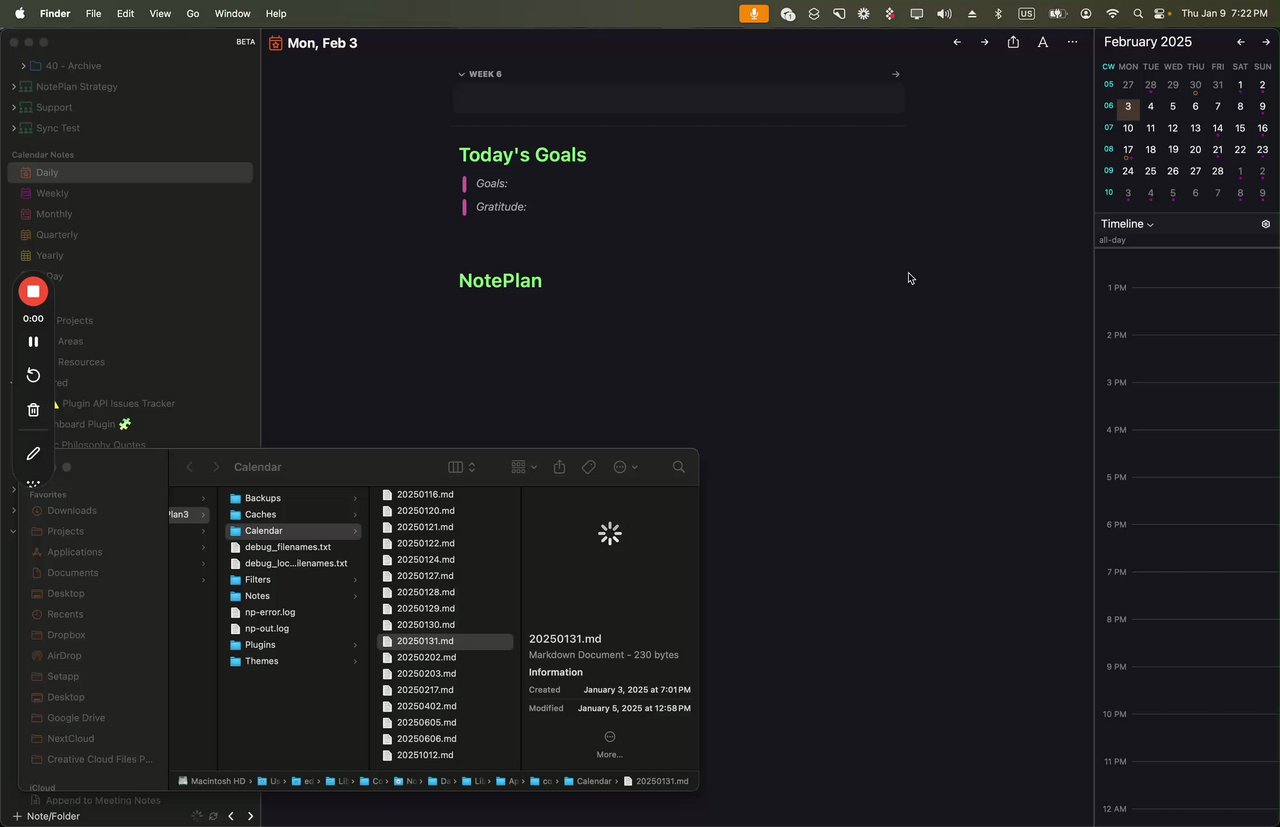Open the share icon in NotePlan's note toolbar

click(1014, 42)
